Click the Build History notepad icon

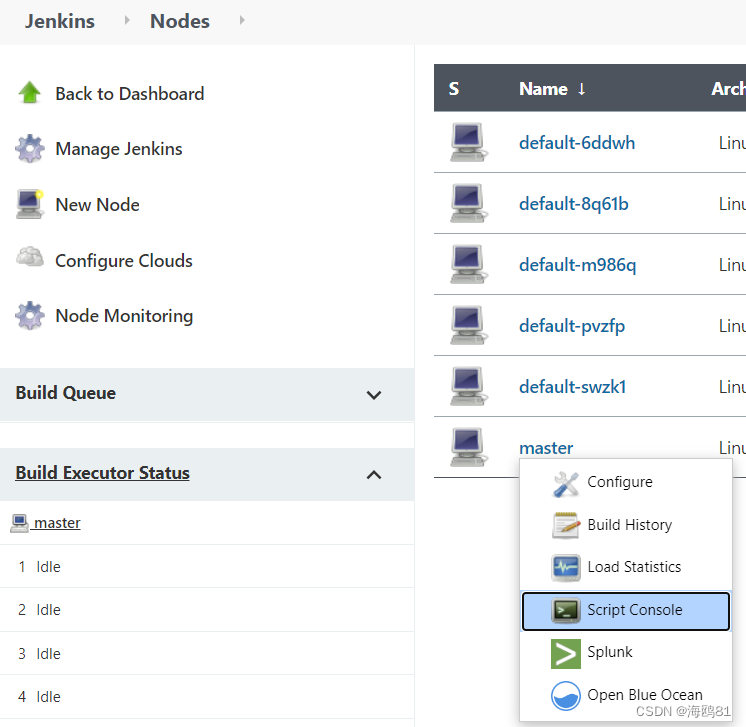(566, 525)
